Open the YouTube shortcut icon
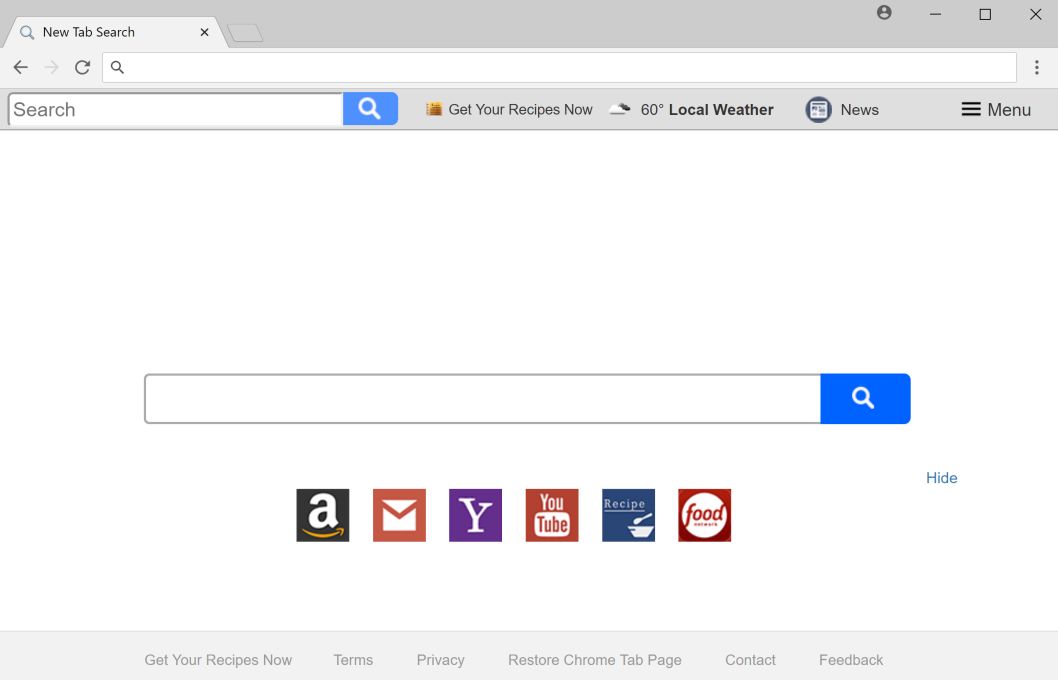Screen dimensions: 1058x680 point(551,515)
